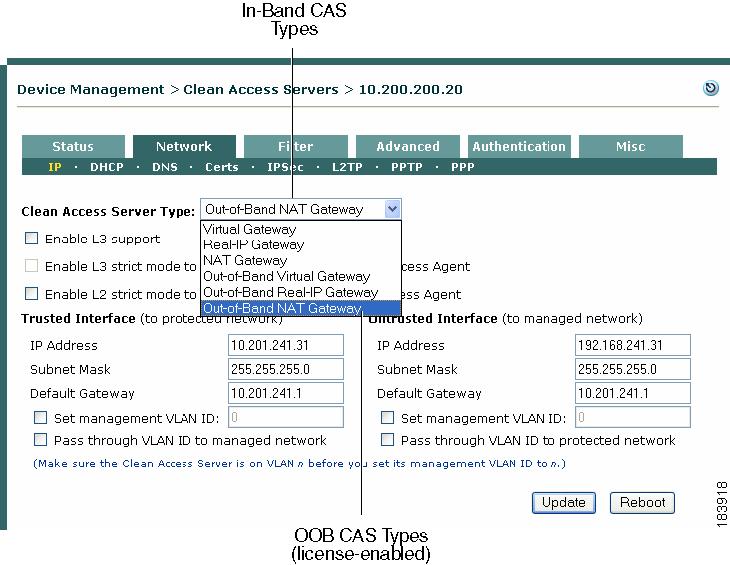Open the Filter tab
This screenshot has width=730, height=565.
(296, 146)
